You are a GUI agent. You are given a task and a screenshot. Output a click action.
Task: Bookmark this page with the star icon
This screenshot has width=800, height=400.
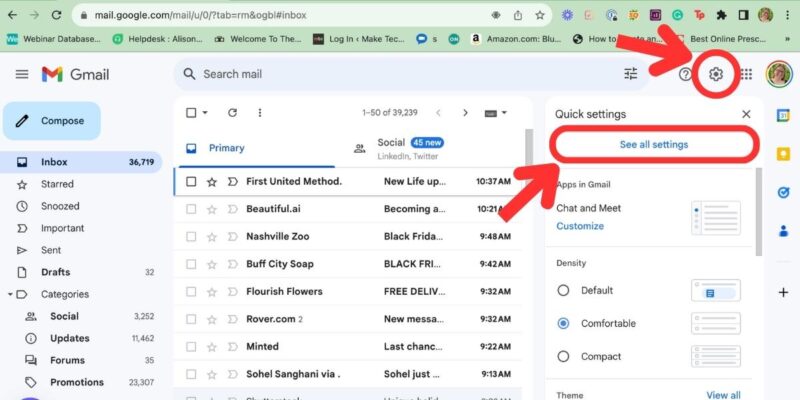pyautogui.click(x=540, y=15)
